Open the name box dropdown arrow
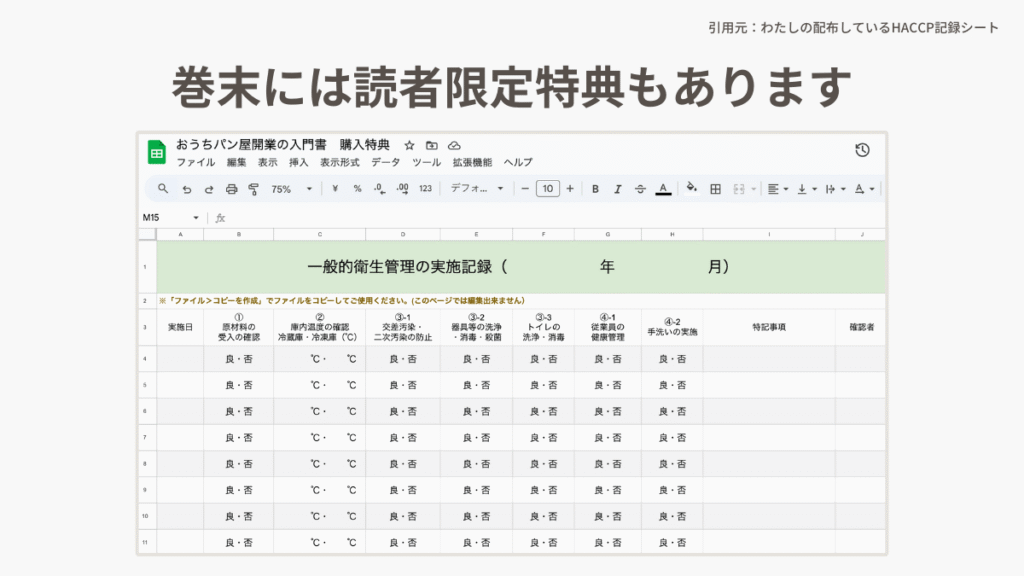1024x576 pixels. click(195, 217)
